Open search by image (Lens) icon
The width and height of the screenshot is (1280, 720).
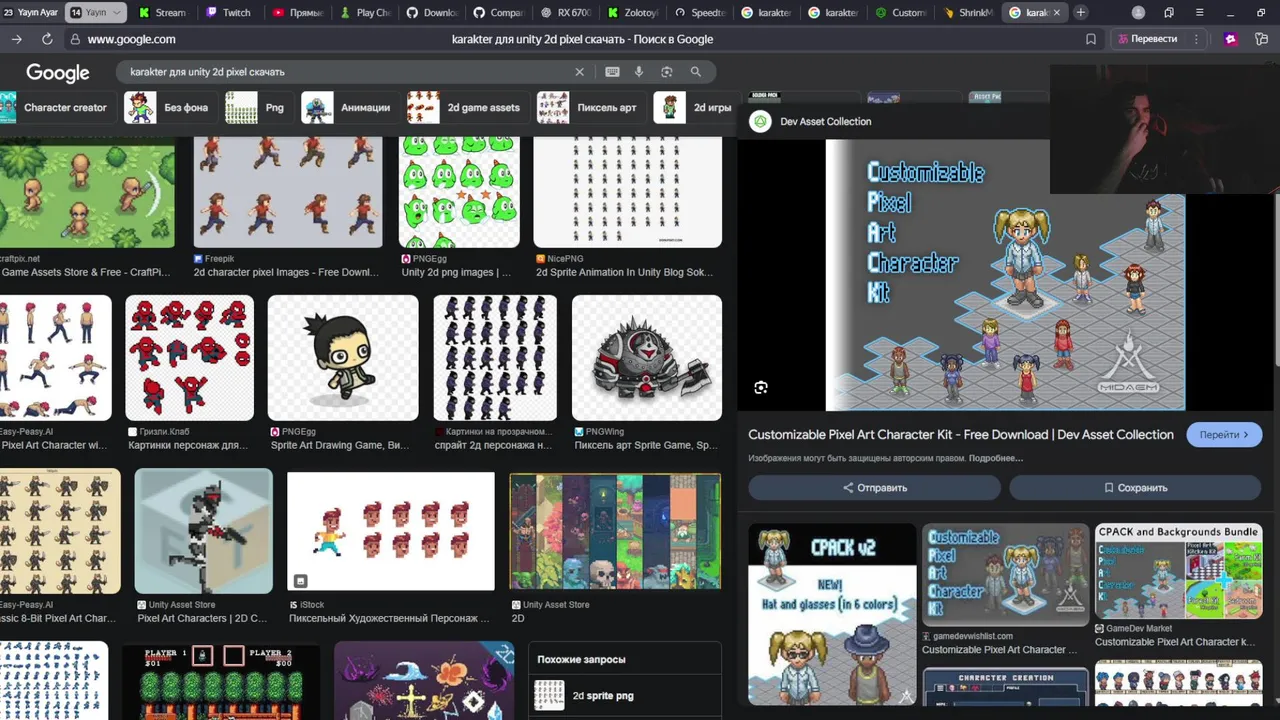coord(667,72)
